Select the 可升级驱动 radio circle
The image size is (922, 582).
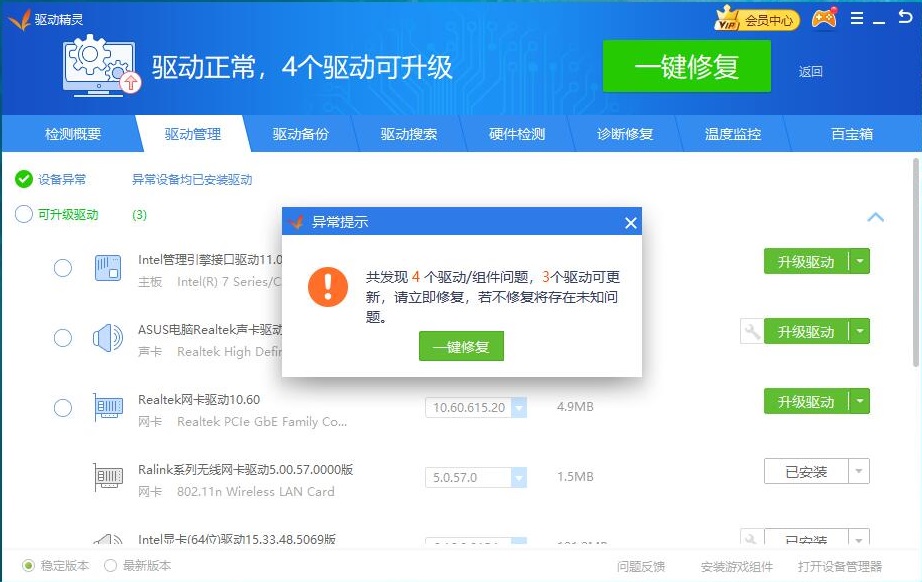[22, 214]
